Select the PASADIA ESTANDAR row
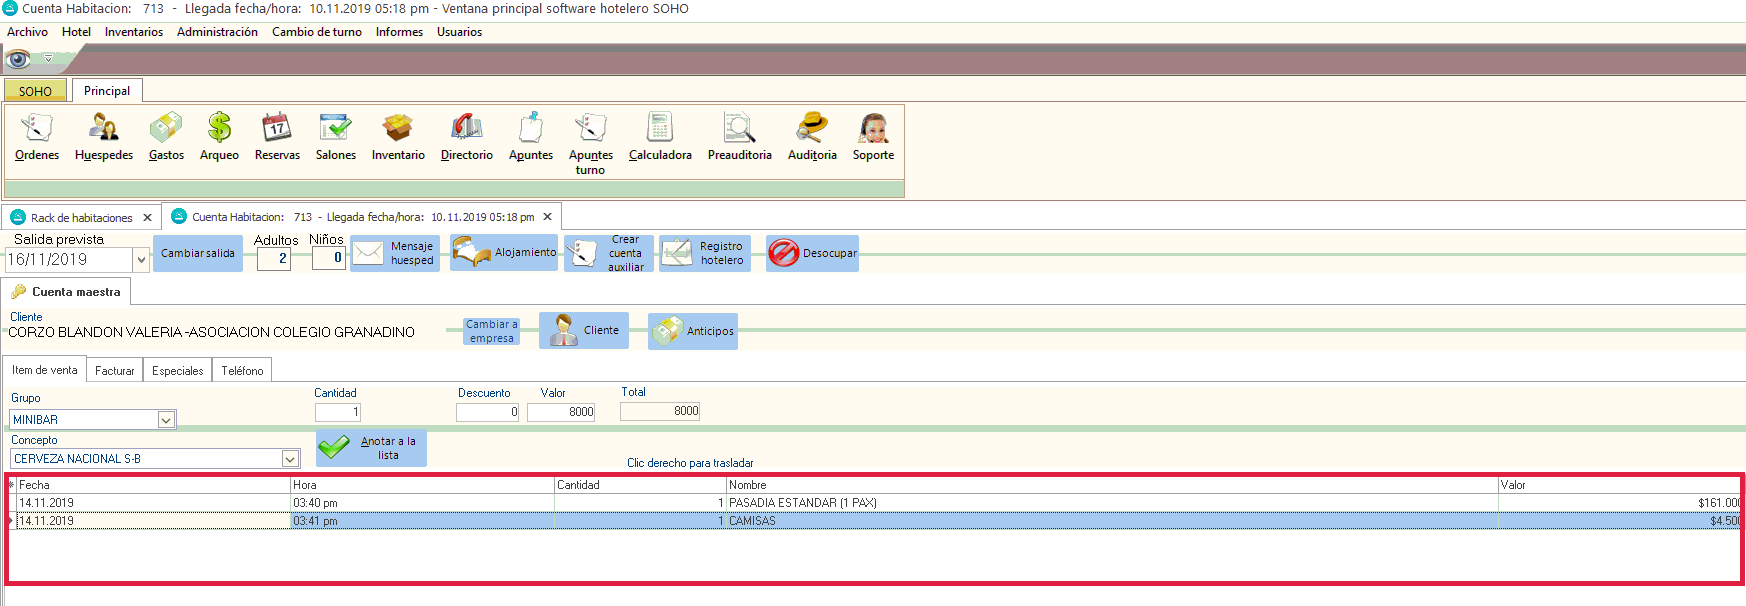This screenshot has height=606, width=1746. 802,503
